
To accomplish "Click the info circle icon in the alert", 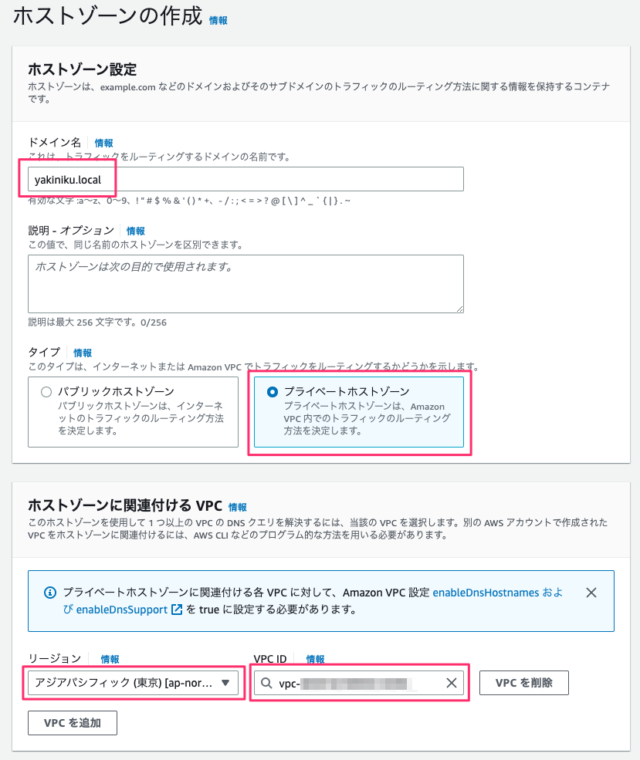I will click(50, 592).
